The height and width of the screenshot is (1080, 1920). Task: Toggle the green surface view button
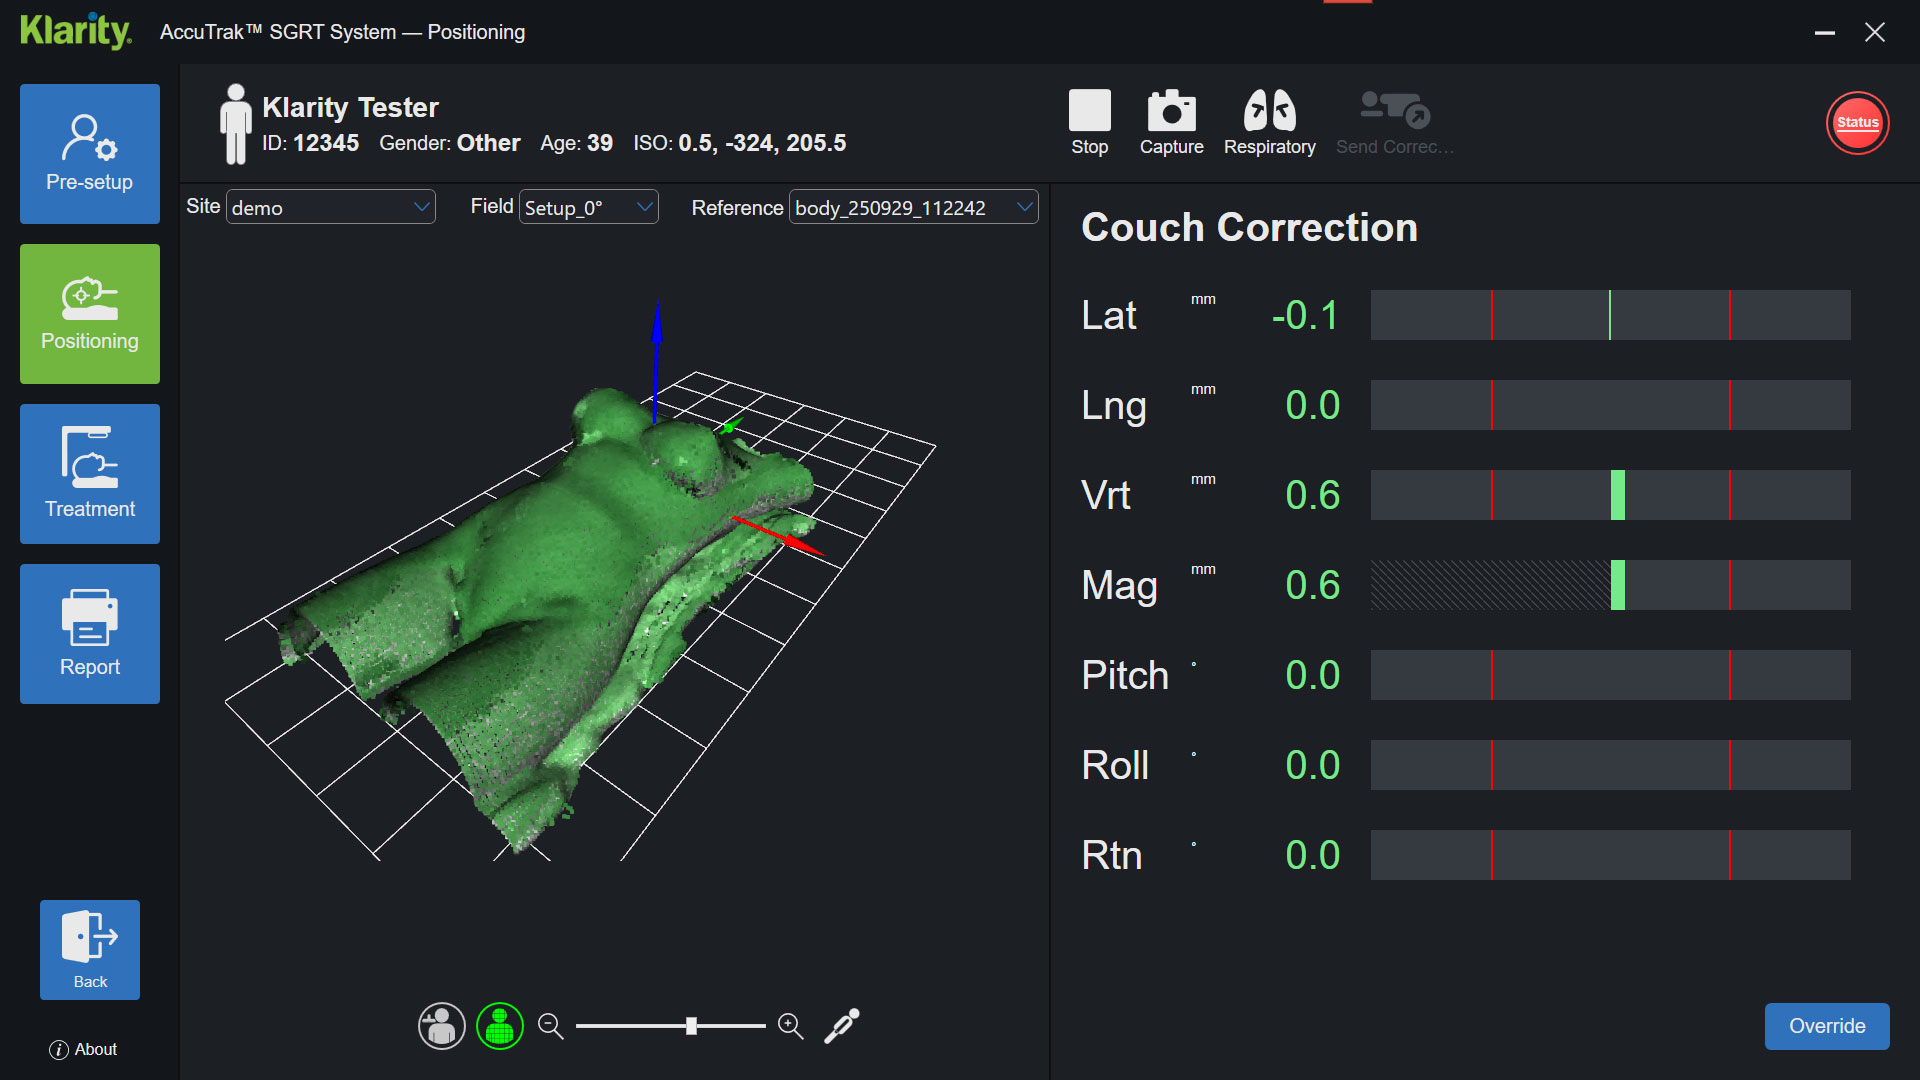coord(500,1026)
